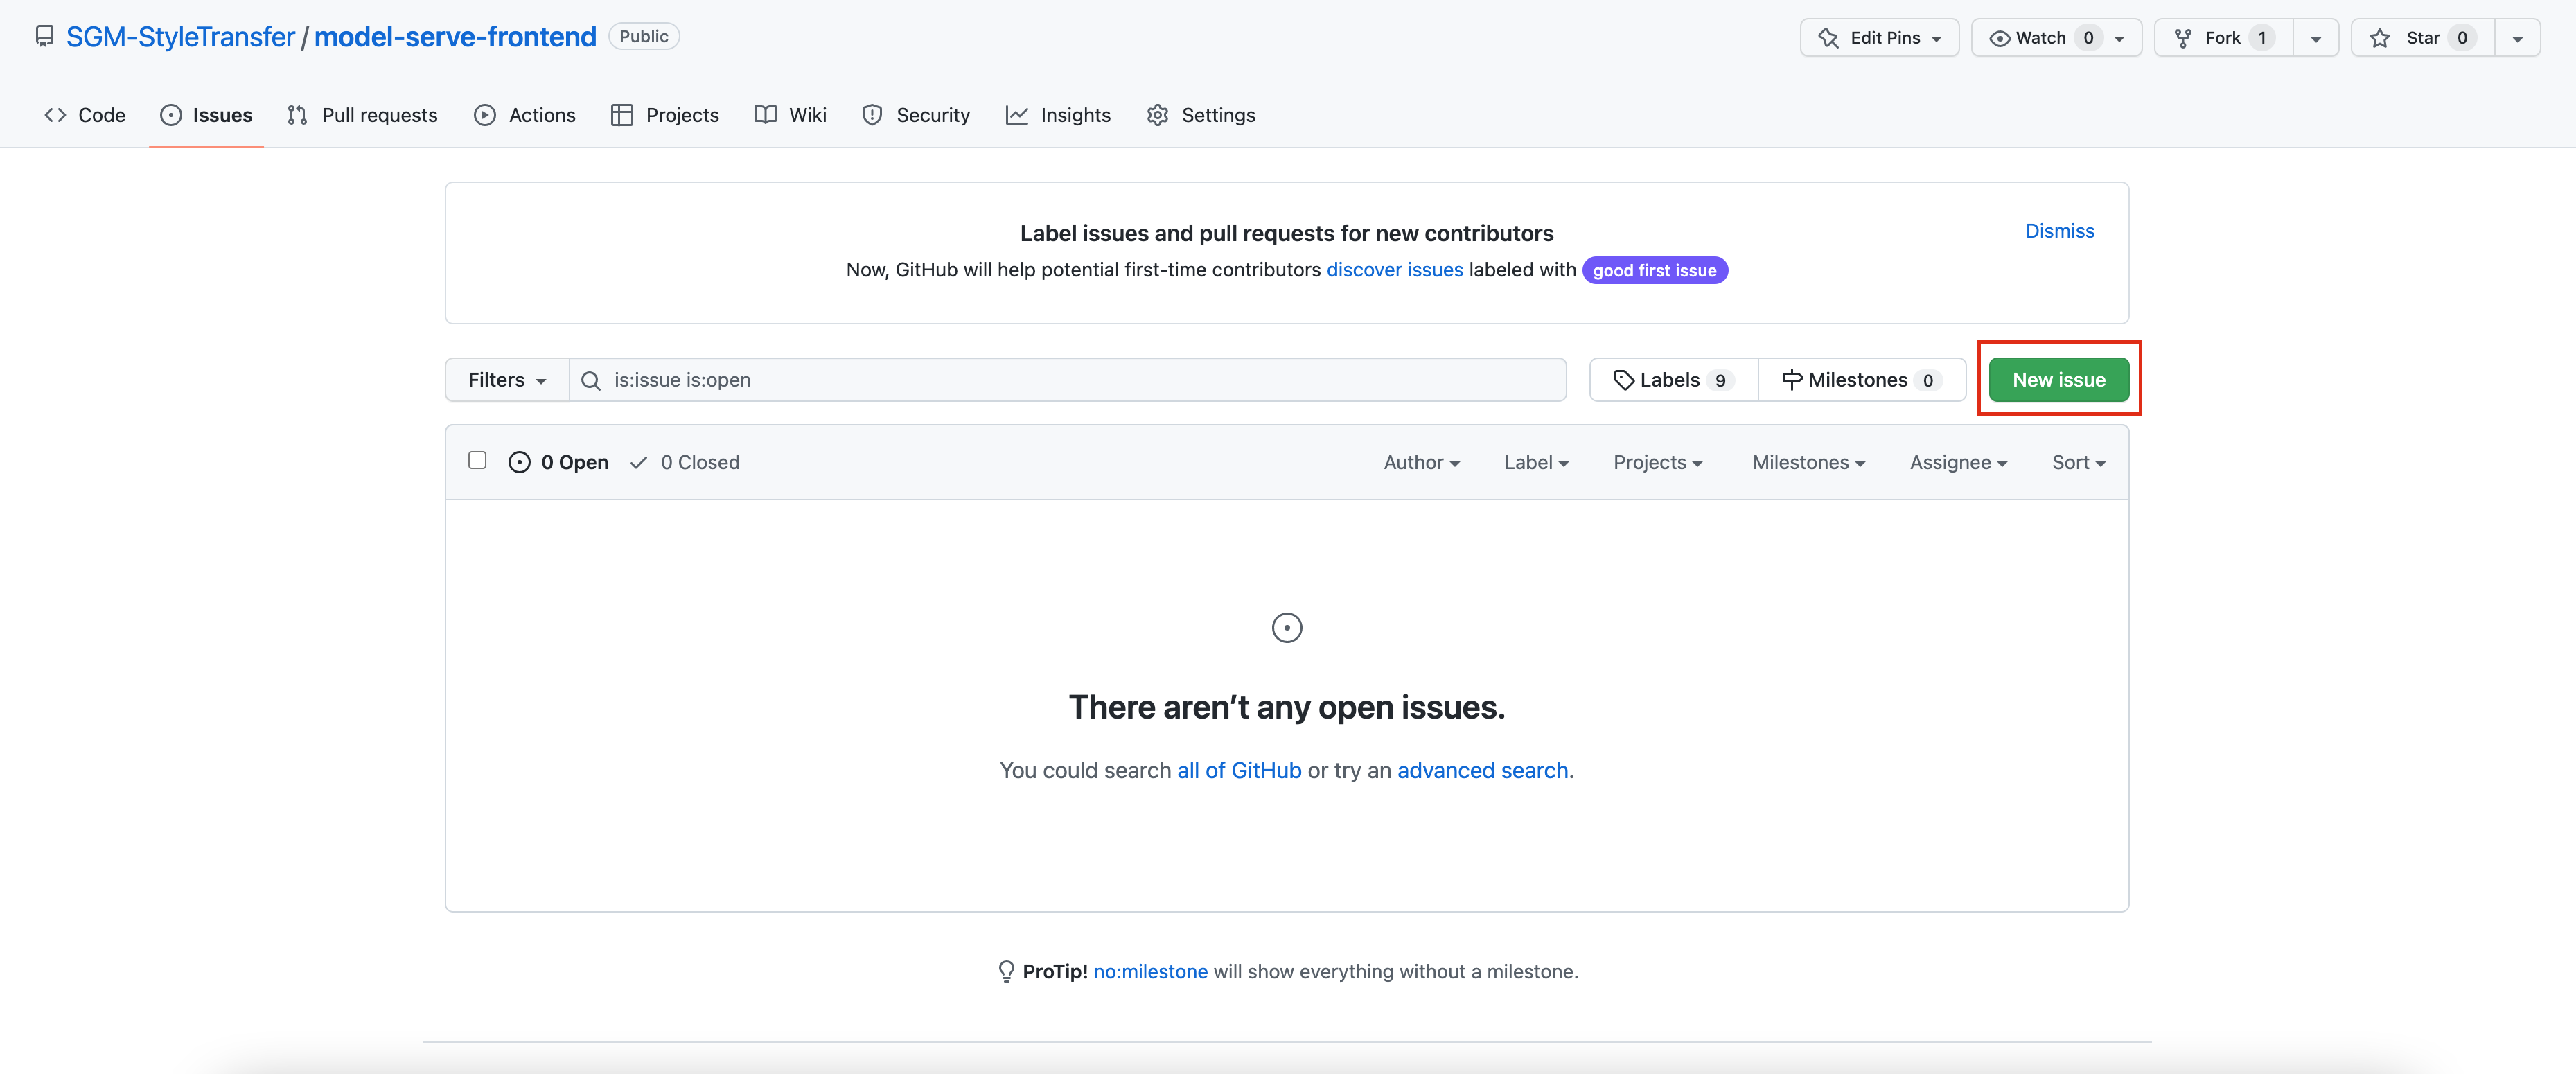Viewport: 2576px width, 1074px height.
Task: Open the Actions tab
Action: tap(525, 115)
